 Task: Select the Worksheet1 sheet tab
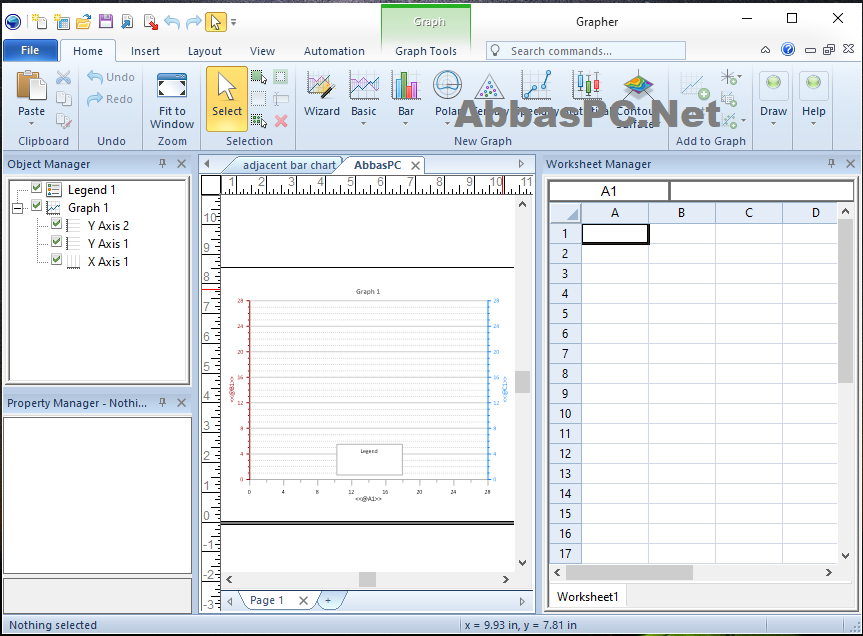587,596
